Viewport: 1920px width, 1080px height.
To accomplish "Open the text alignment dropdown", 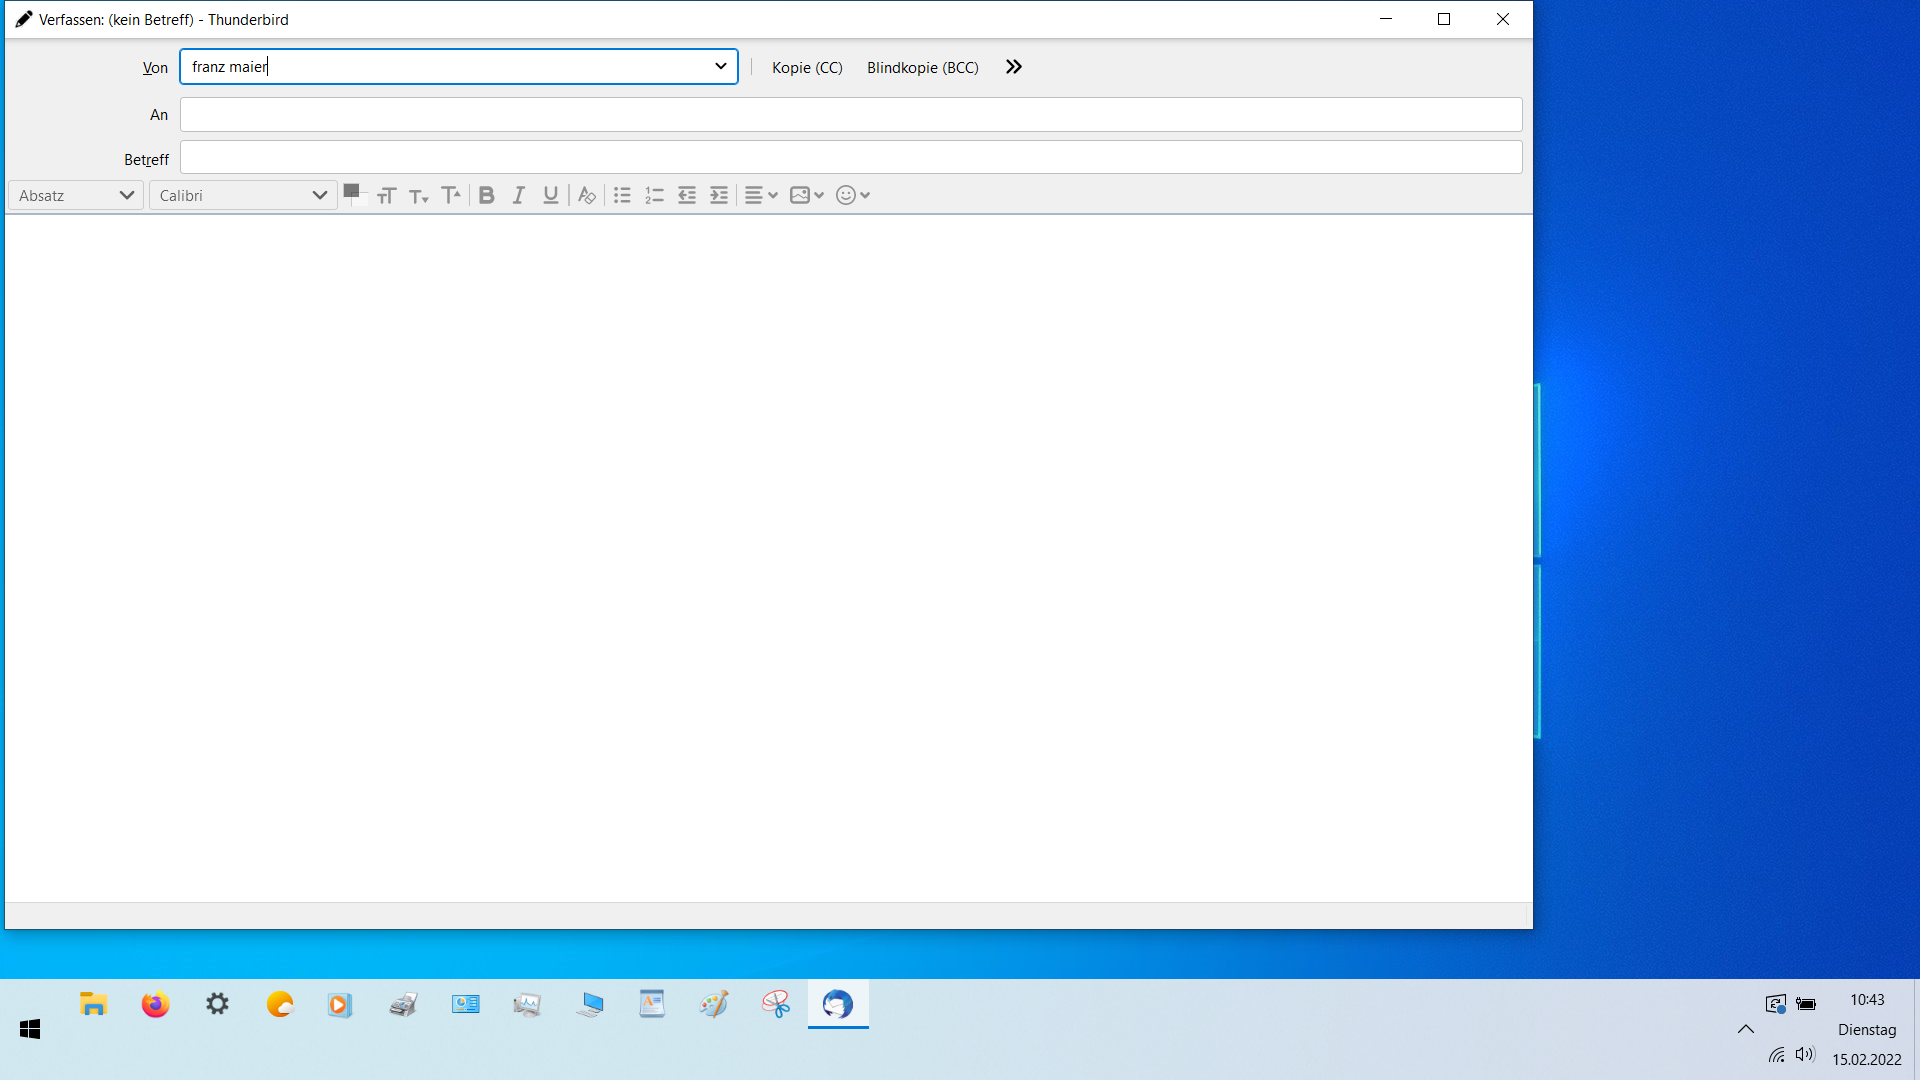I will click(x=761, y=196).
